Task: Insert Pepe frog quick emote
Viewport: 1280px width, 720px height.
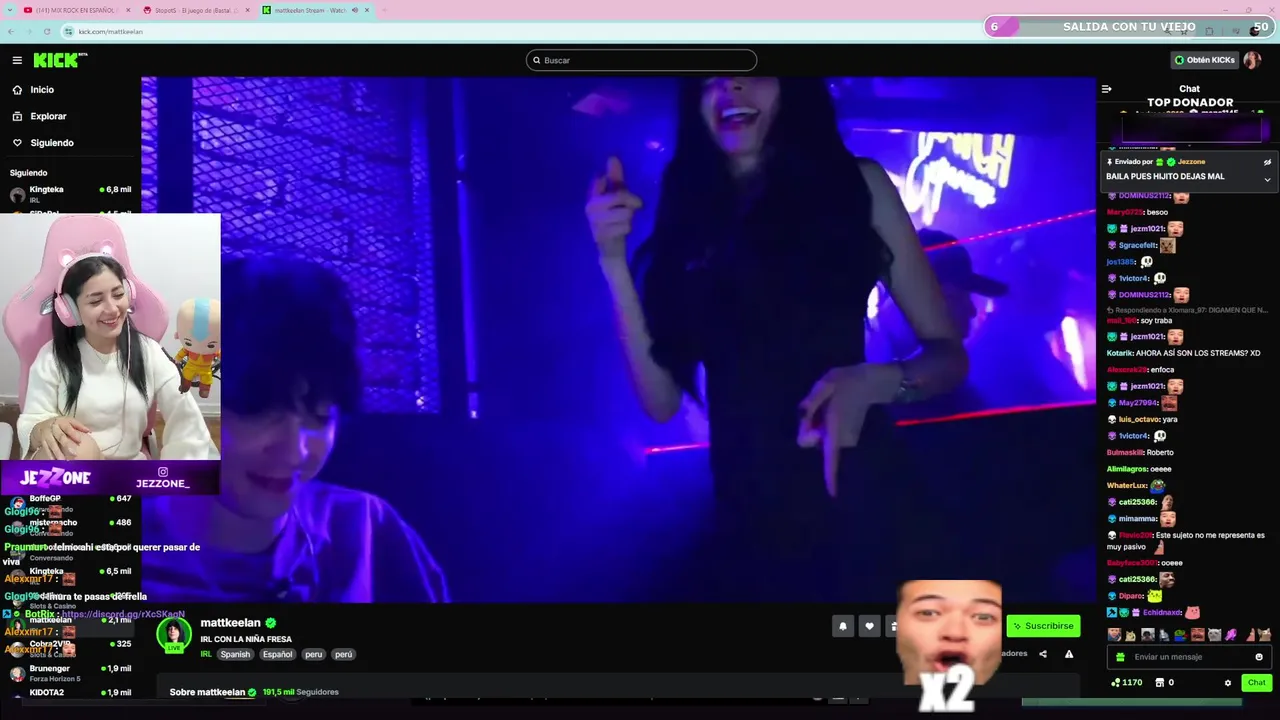Action: pyautogui.click(x=1180, y=635)
